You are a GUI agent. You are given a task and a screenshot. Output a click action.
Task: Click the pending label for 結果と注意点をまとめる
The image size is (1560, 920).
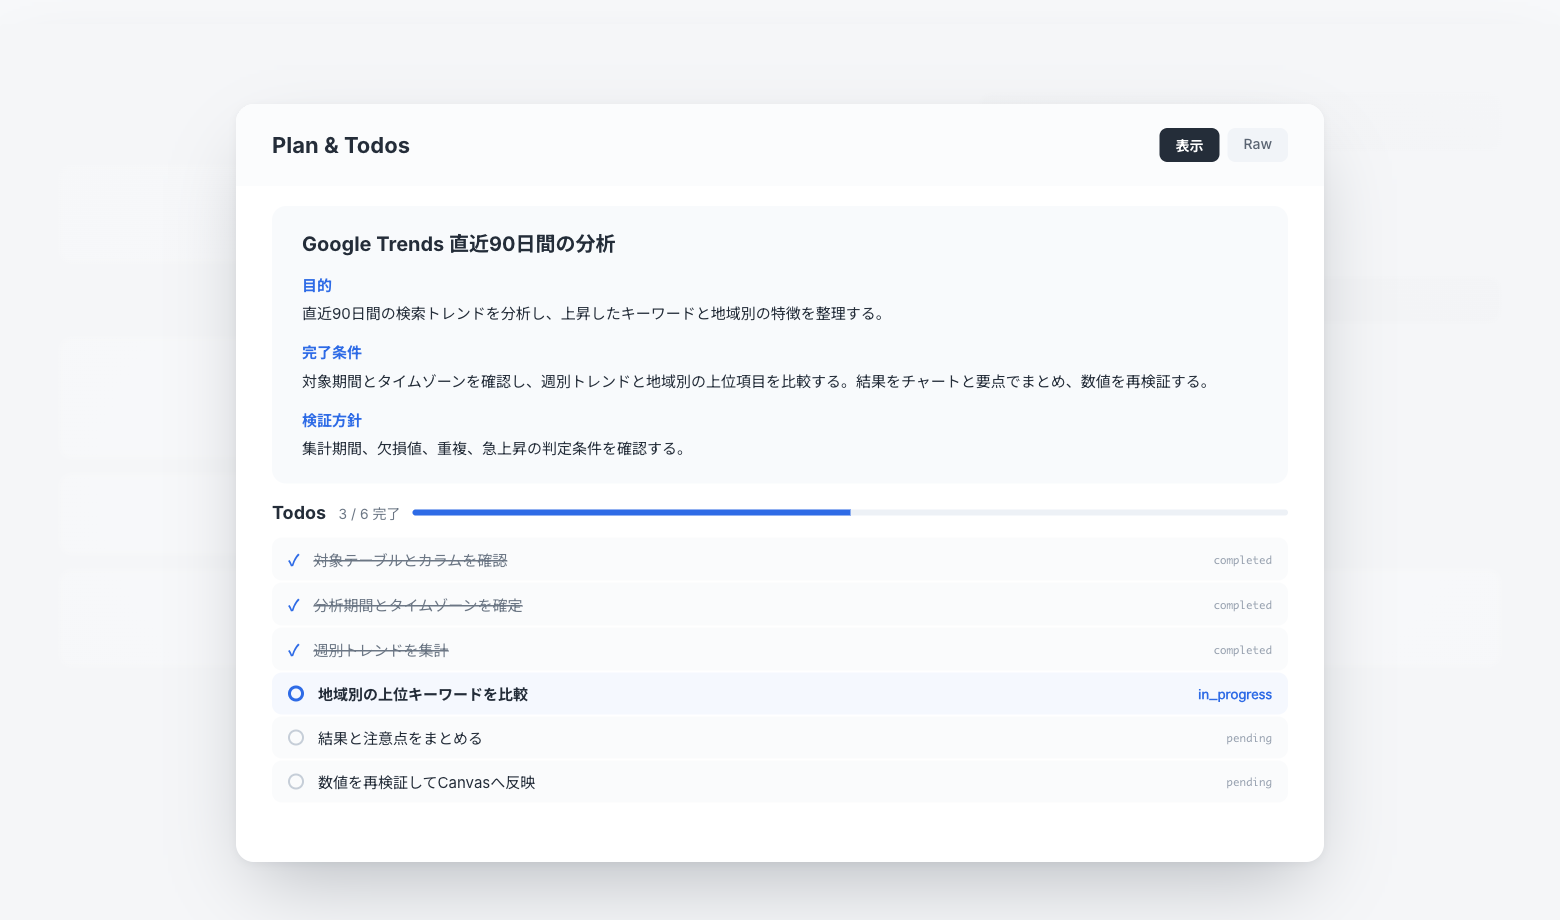[x=1249, y=738]
